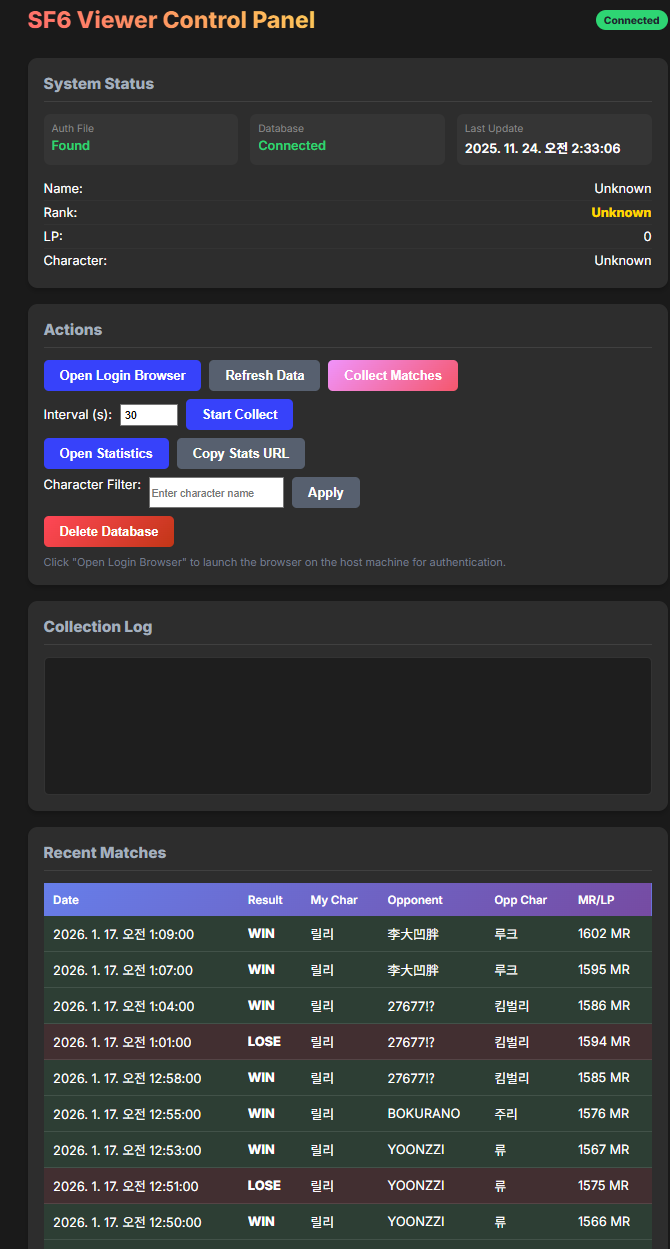Select match dated 오전 1:07:00

[347, 970]
